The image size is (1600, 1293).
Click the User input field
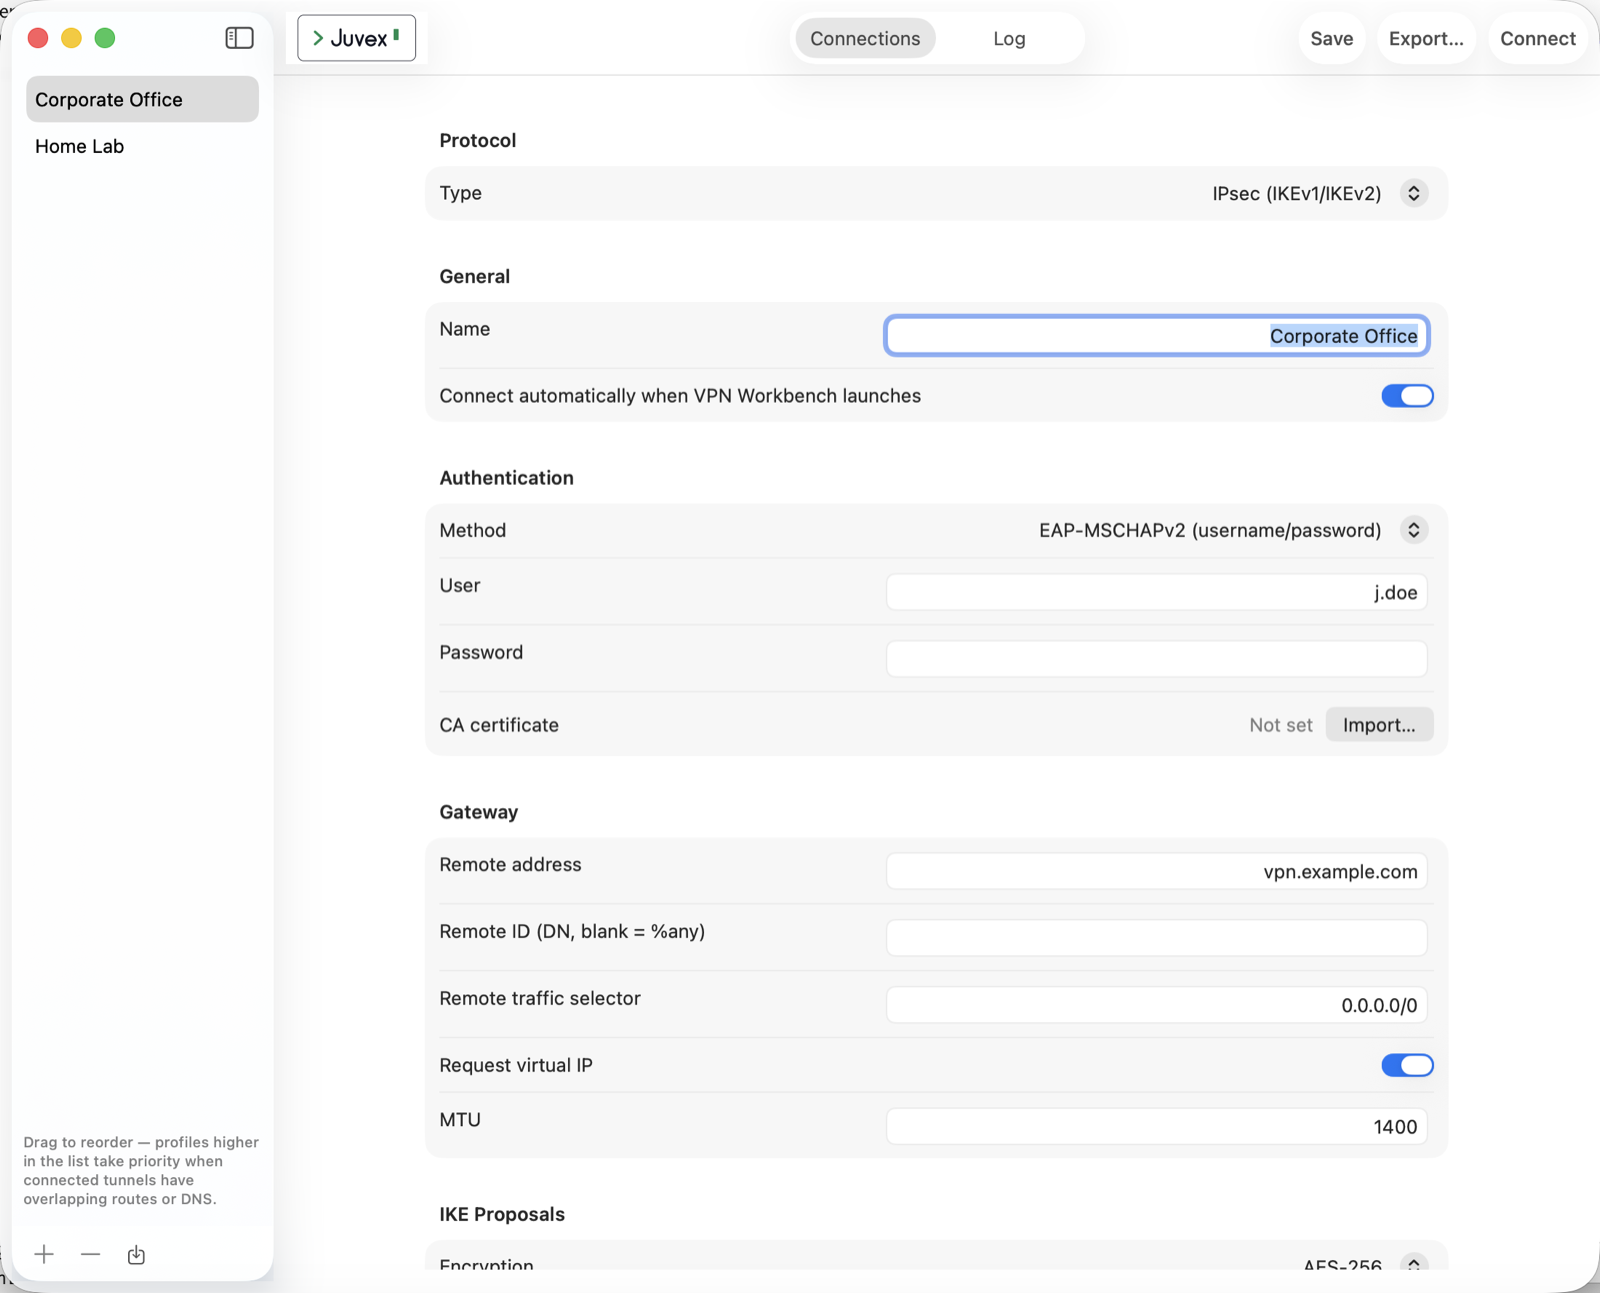(x=1156, y=592)
